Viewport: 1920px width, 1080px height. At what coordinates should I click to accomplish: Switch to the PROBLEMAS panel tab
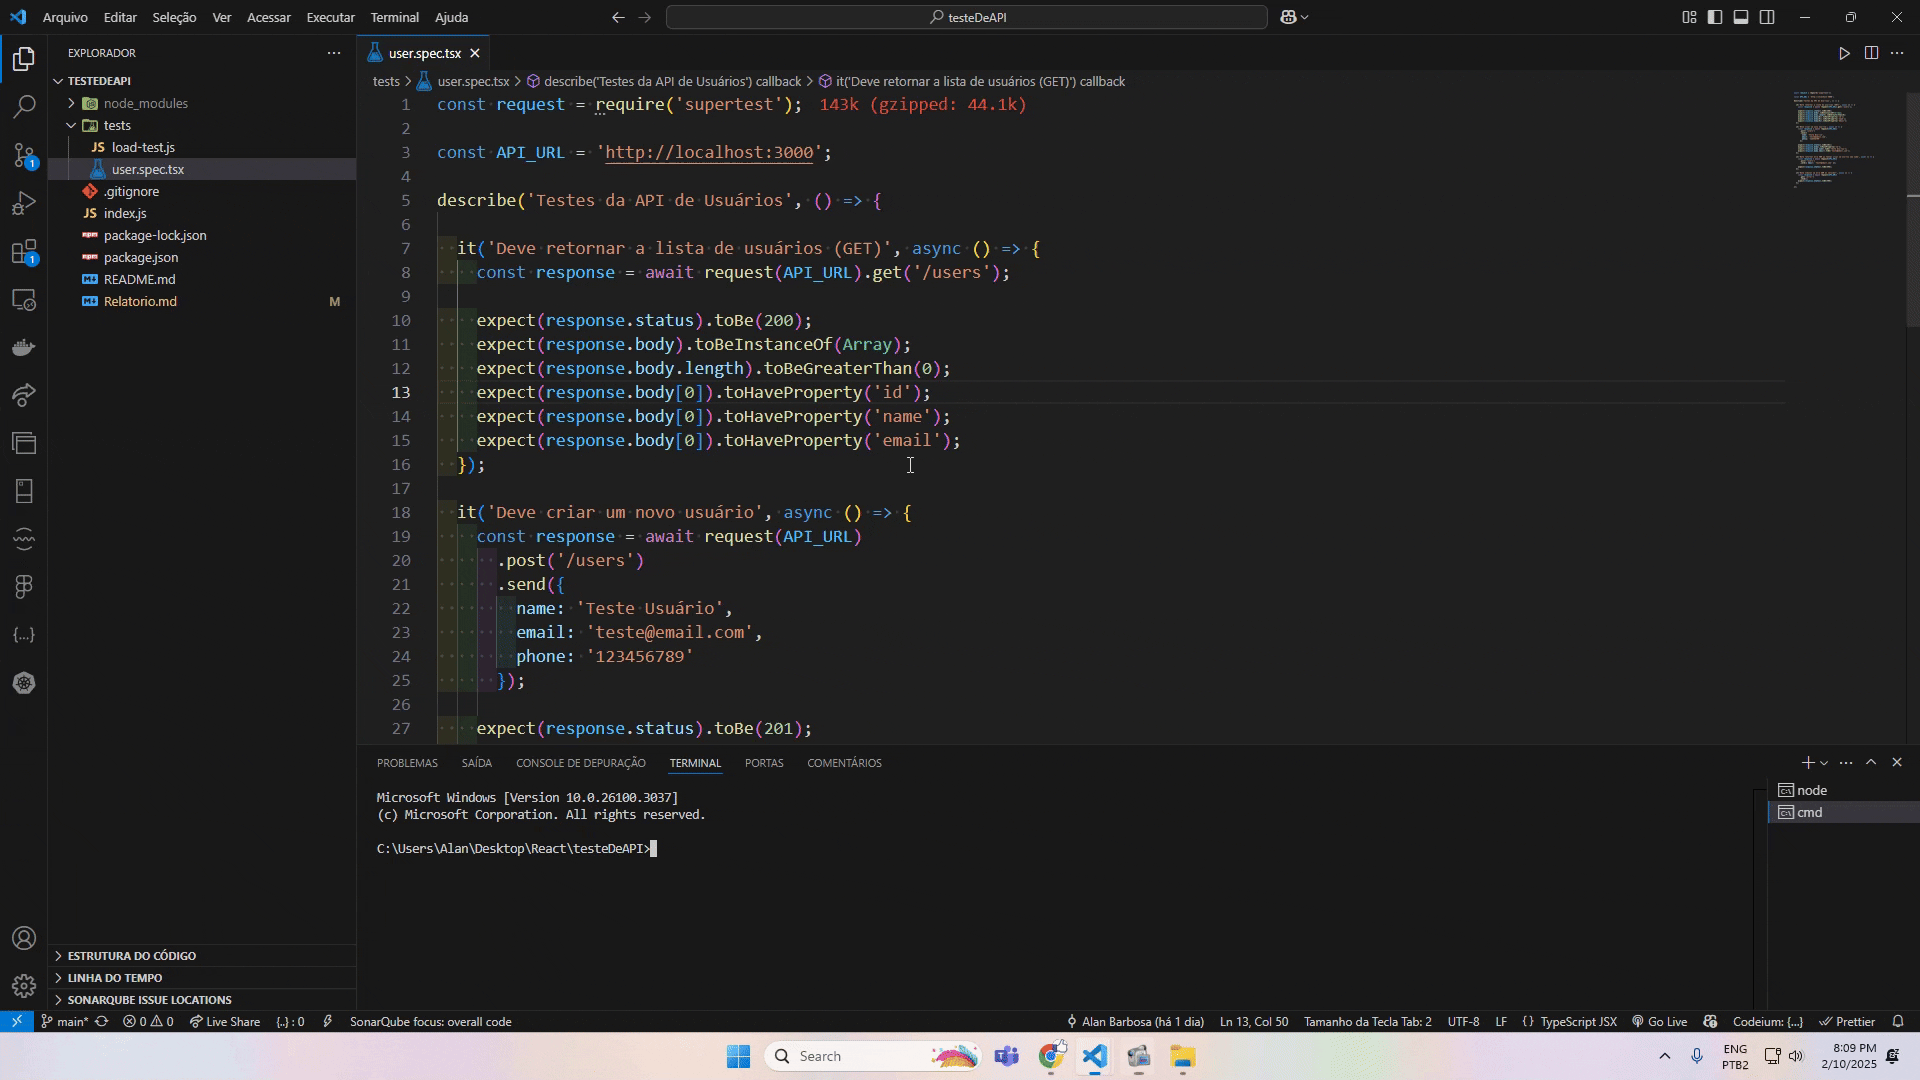[x=407, y=763]
